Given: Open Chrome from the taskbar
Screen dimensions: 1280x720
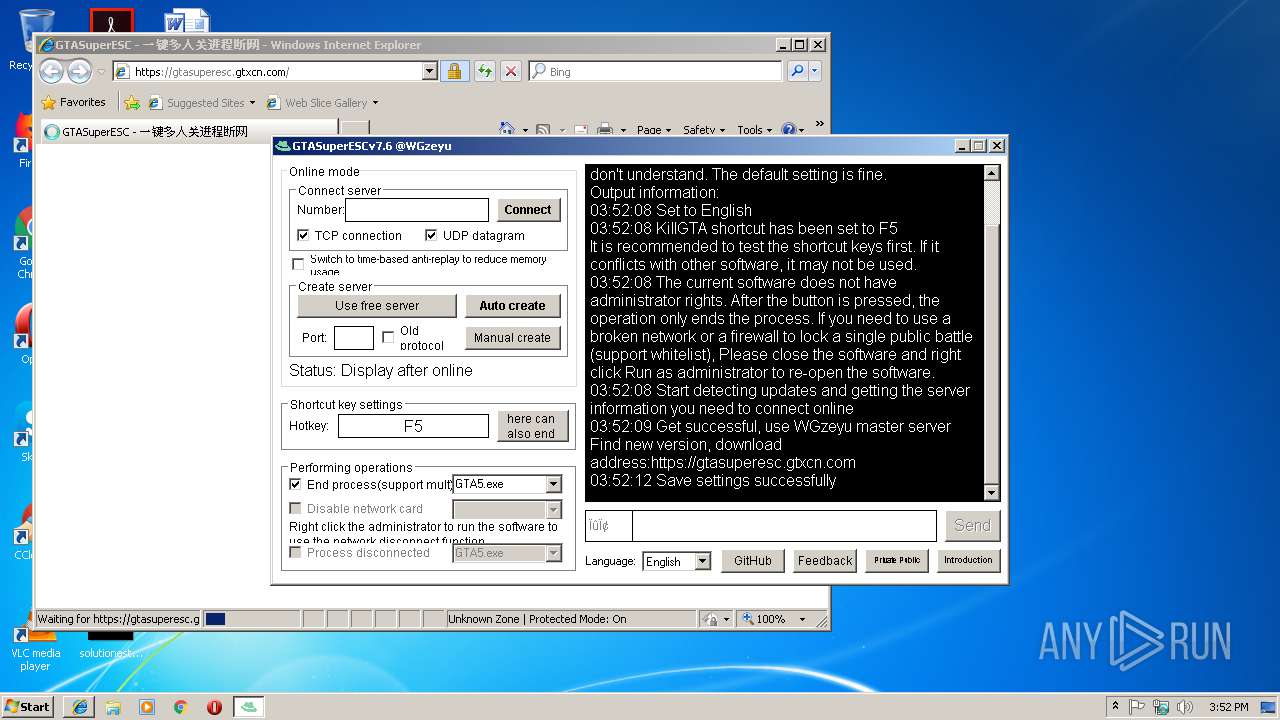Looking at the screenshot, I should tap(181, 706).
